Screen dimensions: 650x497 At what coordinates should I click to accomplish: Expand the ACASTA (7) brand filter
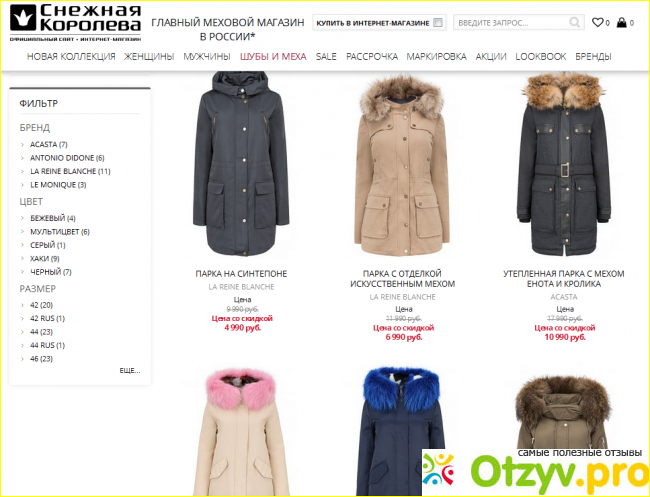pyautogui.click(x=48, y=144)
